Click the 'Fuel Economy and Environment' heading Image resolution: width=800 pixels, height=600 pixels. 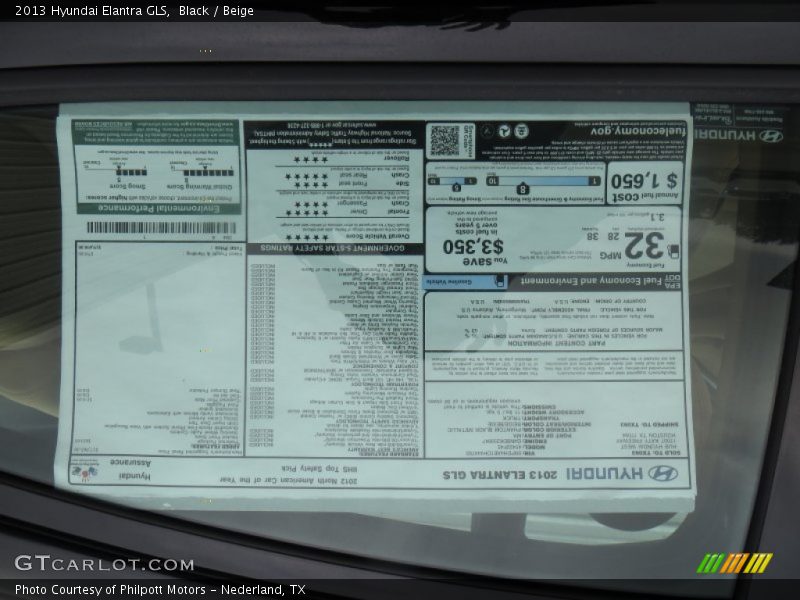(592, 281)
